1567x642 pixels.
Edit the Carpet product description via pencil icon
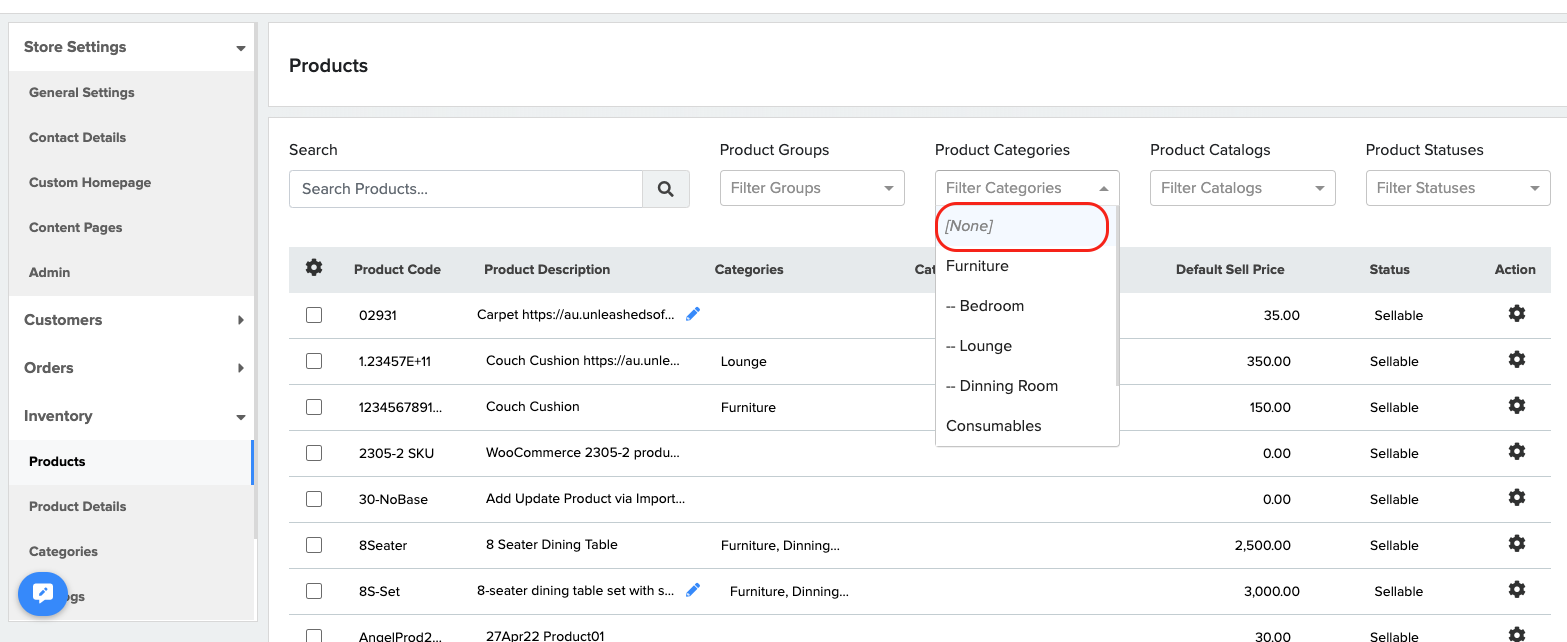(694, 313)
